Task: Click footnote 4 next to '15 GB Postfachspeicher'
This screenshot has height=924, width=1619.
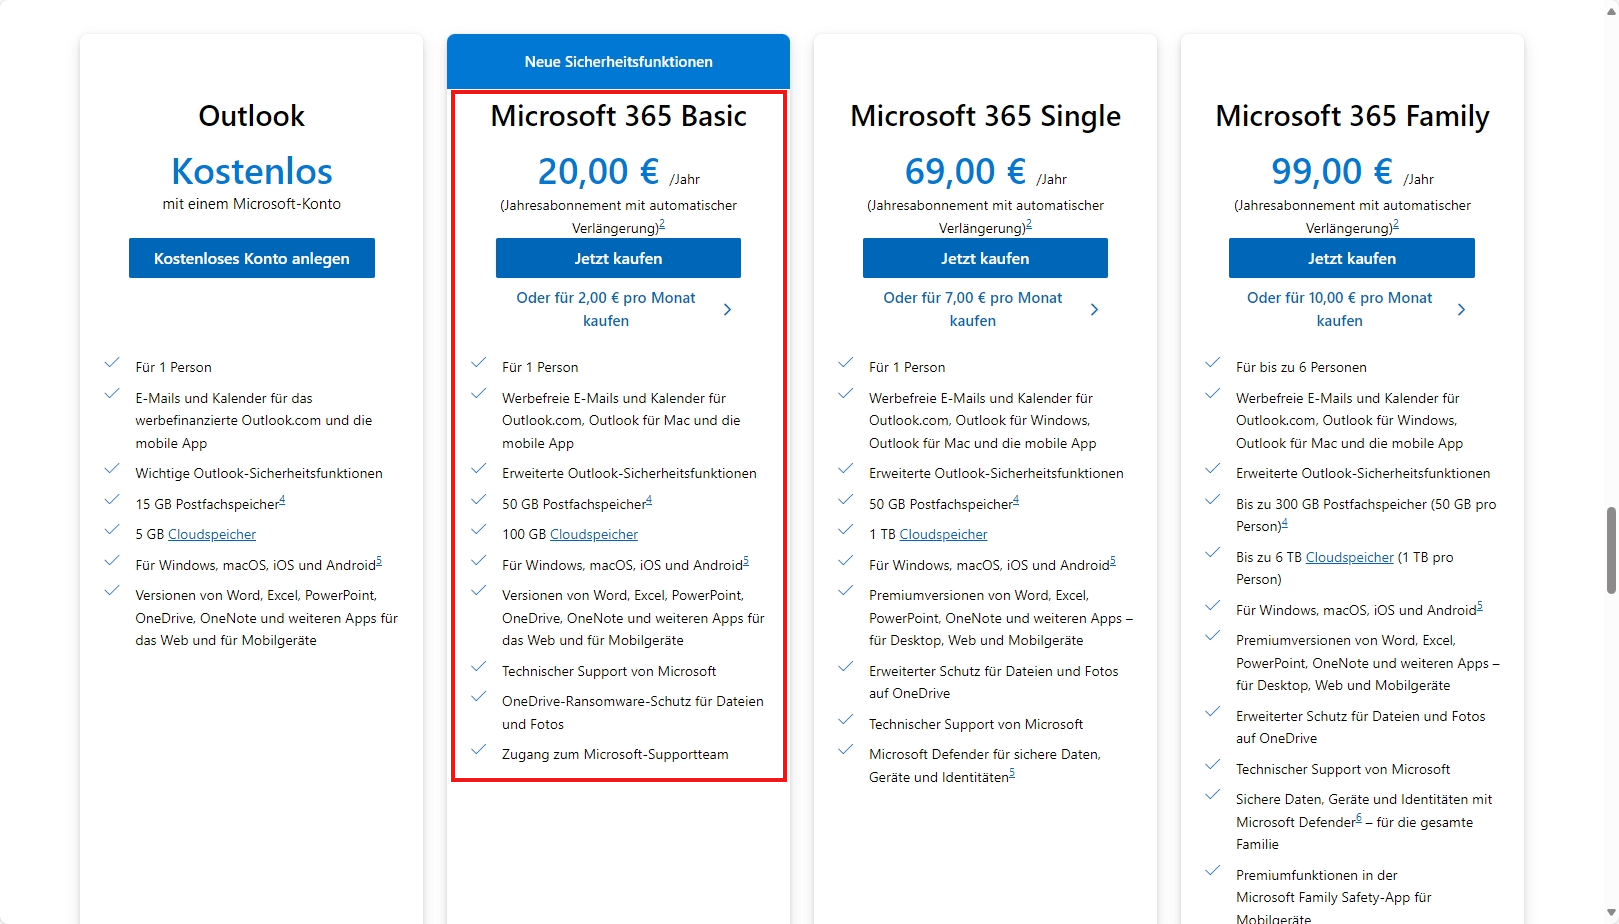Action: 282,500
